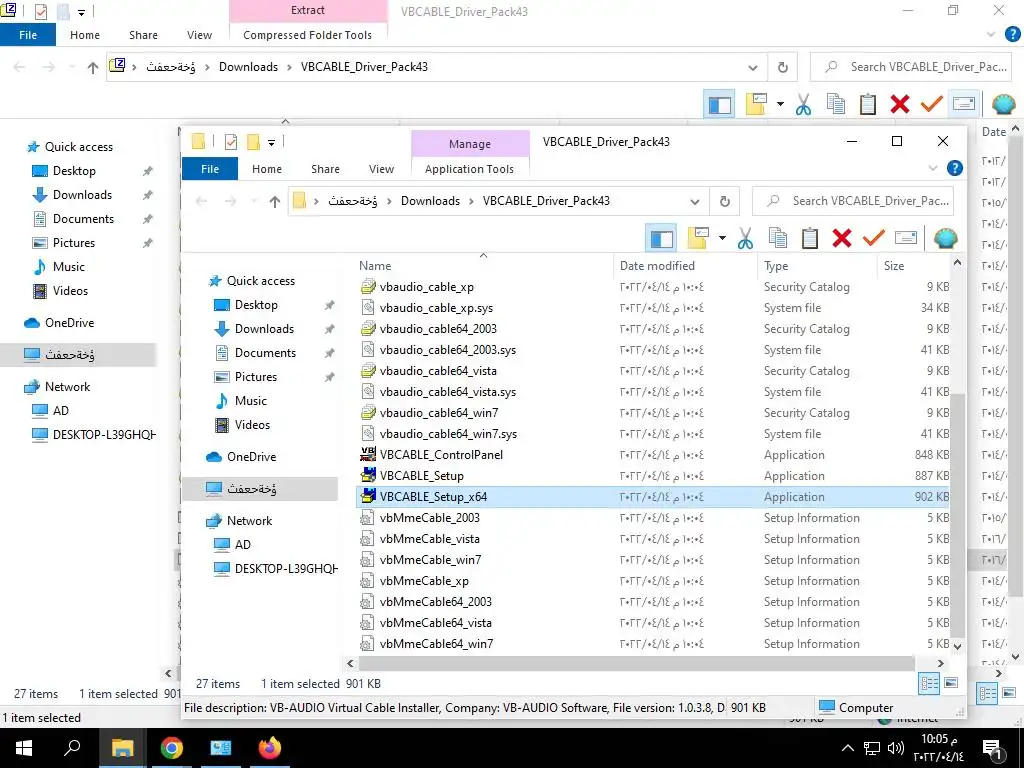Viewport: 1024px width, 768px height.
Task: Click Details view toggle in back window
Action: pyautogui.click(x=987, y=693)
